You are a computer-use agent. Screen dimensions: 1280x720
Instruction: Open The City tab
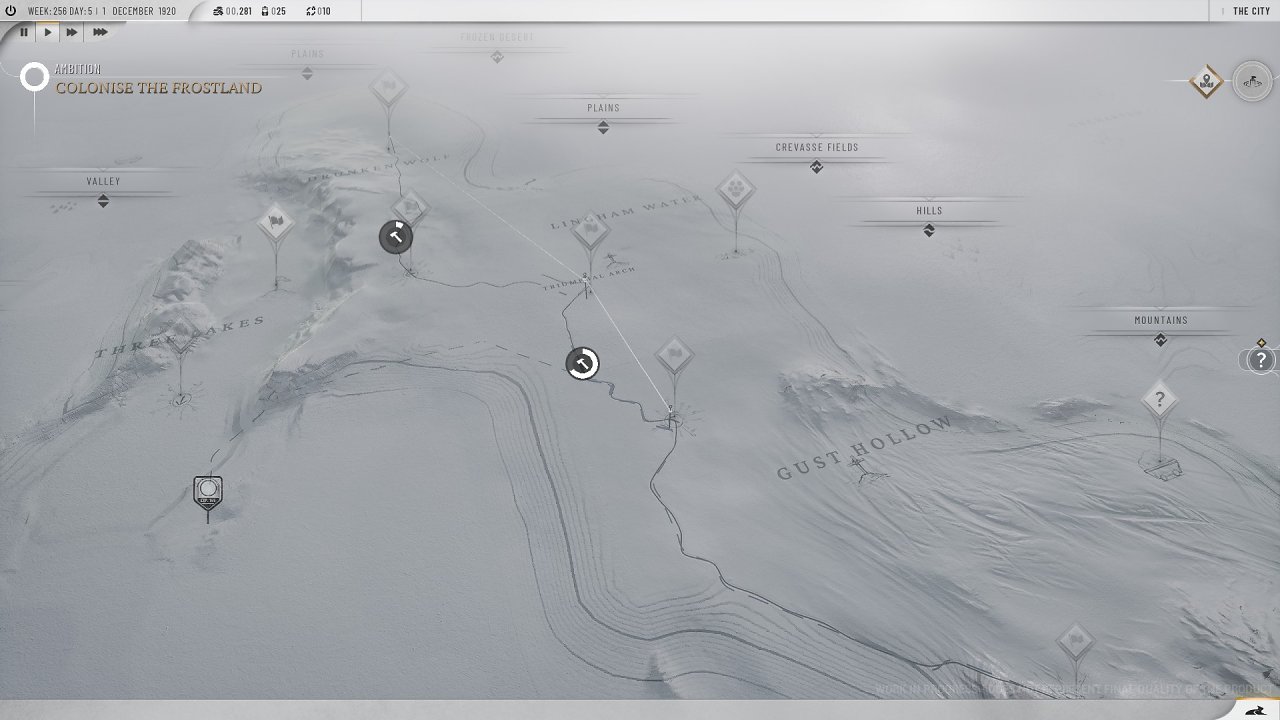(x=1251, y=11)
